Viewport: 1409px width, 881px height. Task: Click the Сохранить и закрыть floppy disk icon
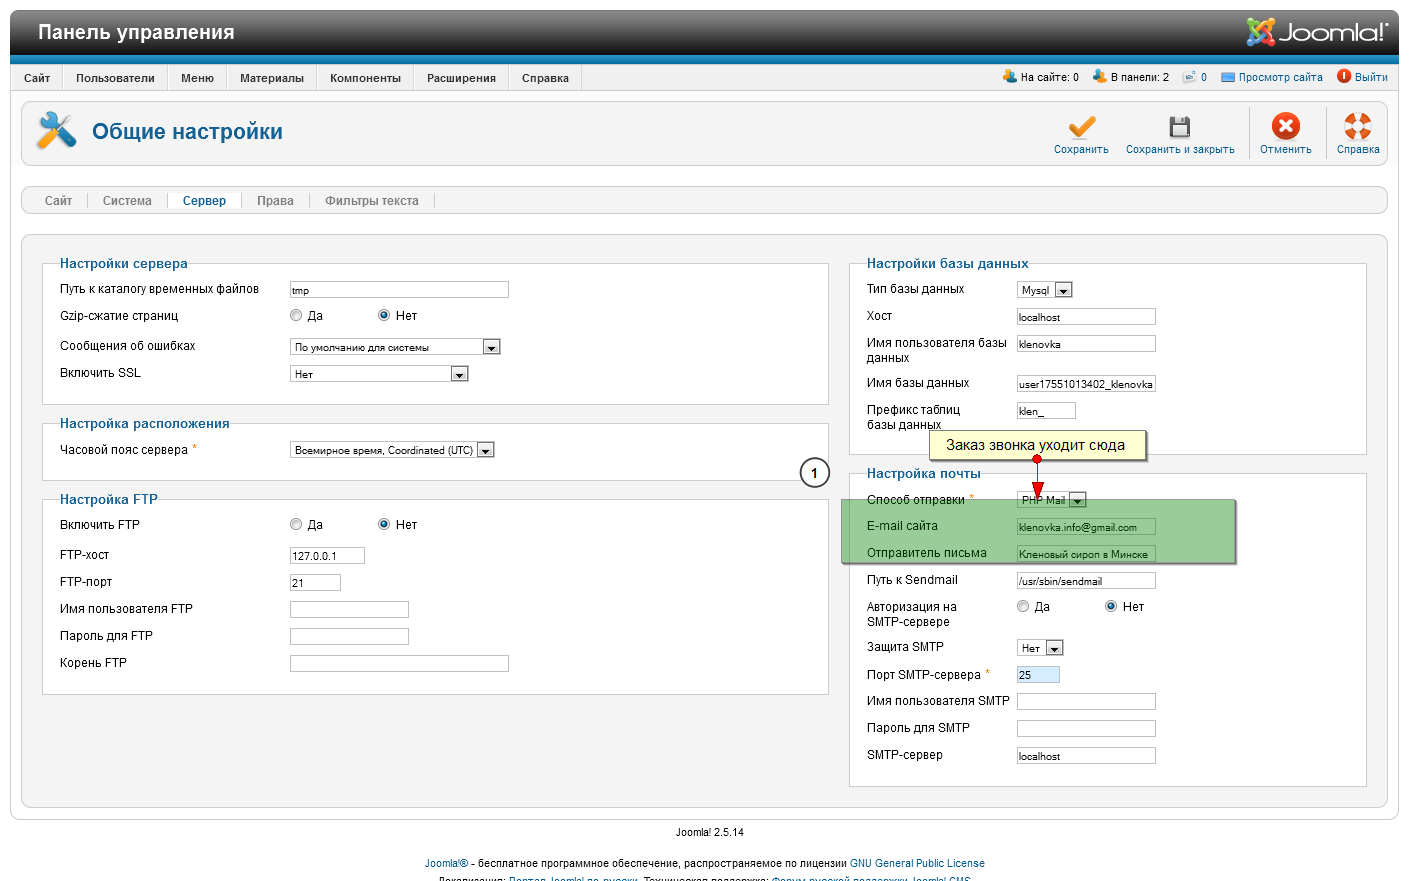coord(1180,126)
